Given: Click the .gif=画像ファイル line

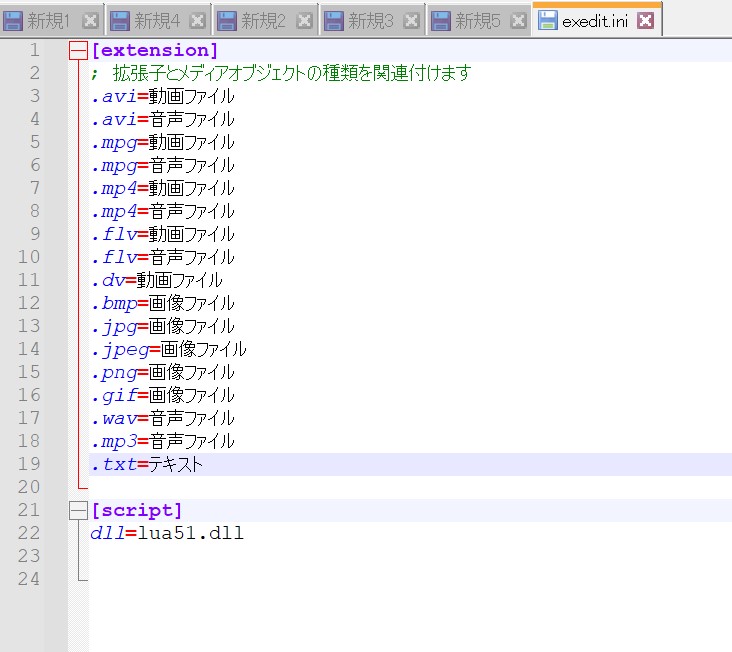Looking at the screenshot, I should tap(163, 395).
